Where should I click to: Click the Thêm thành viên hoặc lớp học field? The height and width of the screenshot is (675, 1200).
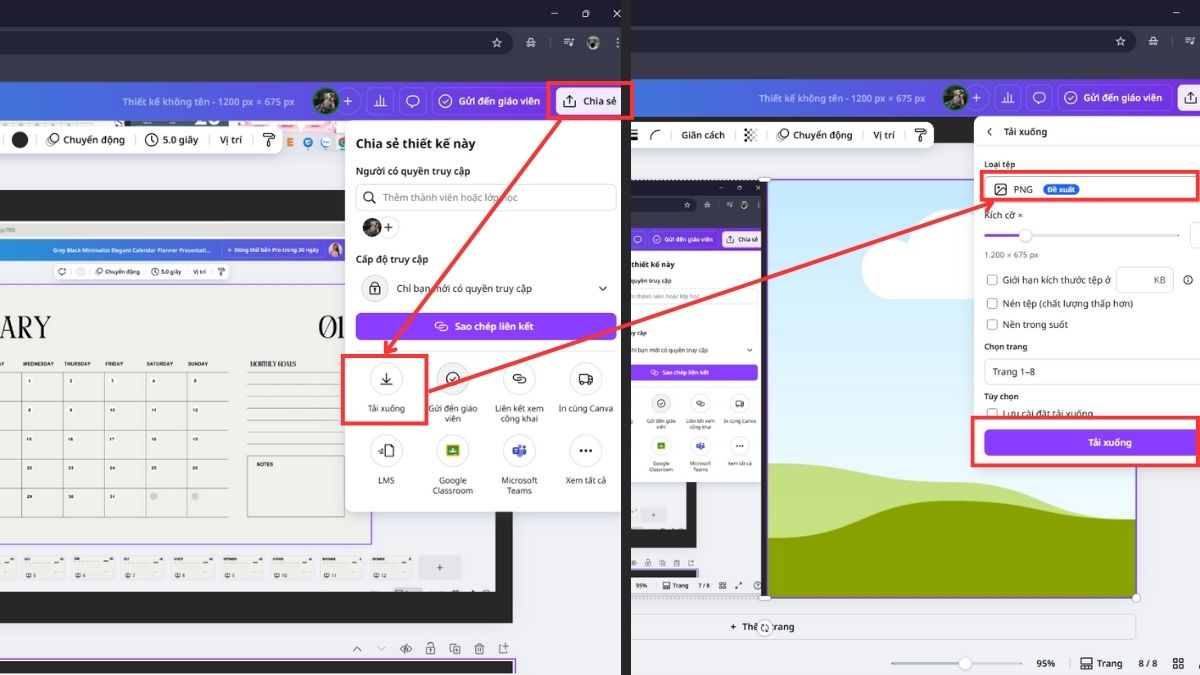click(486, 197)
